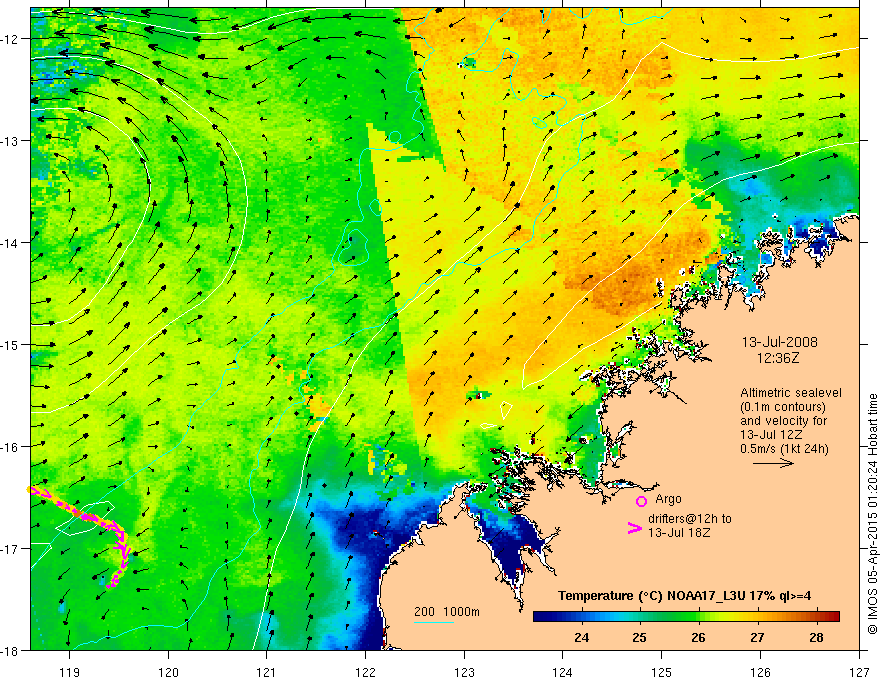Click the '(0.1m contours)' text

(783, 407)
